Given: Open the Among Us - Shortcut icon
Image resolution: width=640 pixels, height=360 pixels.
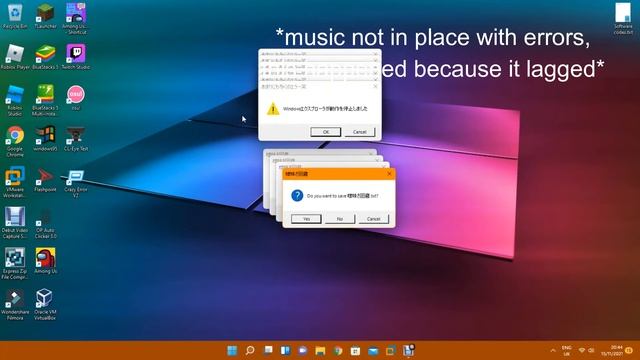Looking at the screenshot, I should (x=76, y=19).
